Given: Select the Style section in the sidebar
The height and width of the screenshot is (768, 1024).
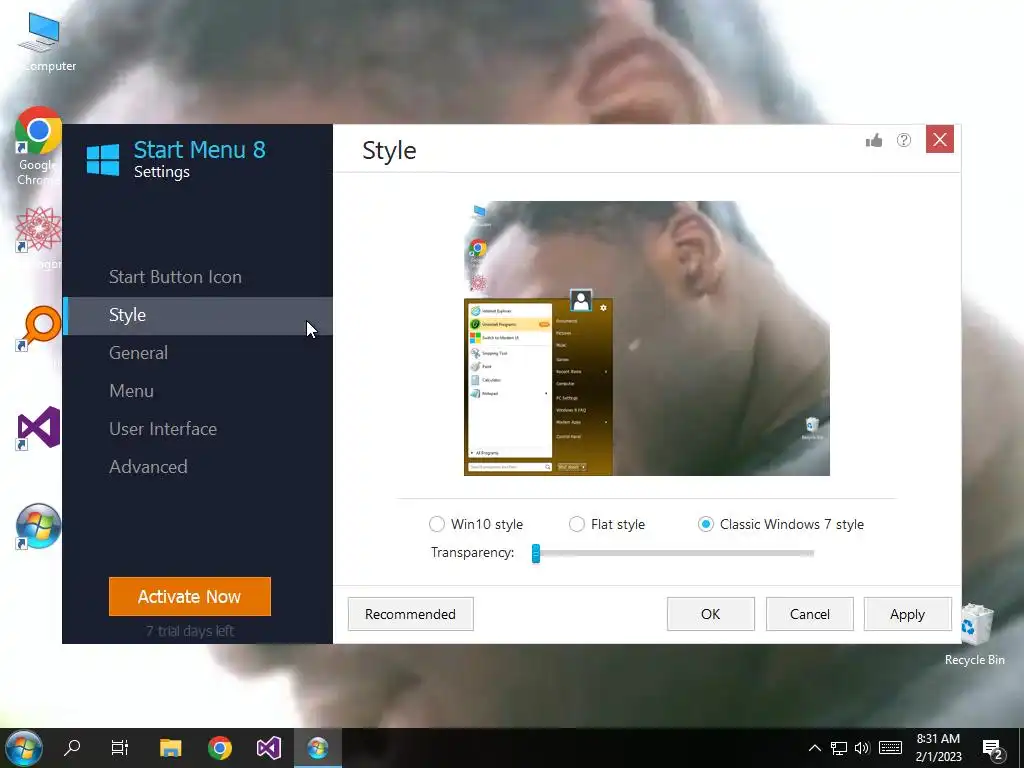Looking at the screenshot, I should pos(197,315).
